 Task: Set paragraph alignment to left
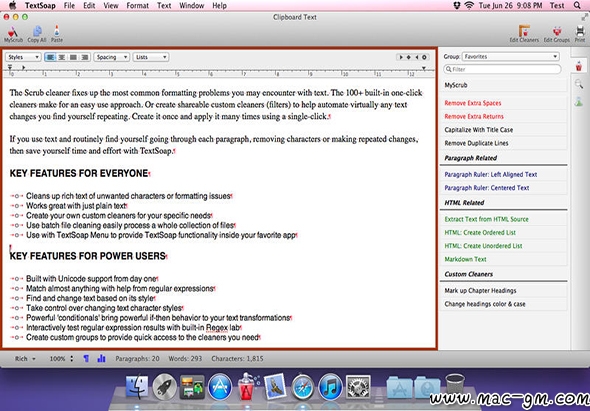pyautogui.click(x=50, y=57)
